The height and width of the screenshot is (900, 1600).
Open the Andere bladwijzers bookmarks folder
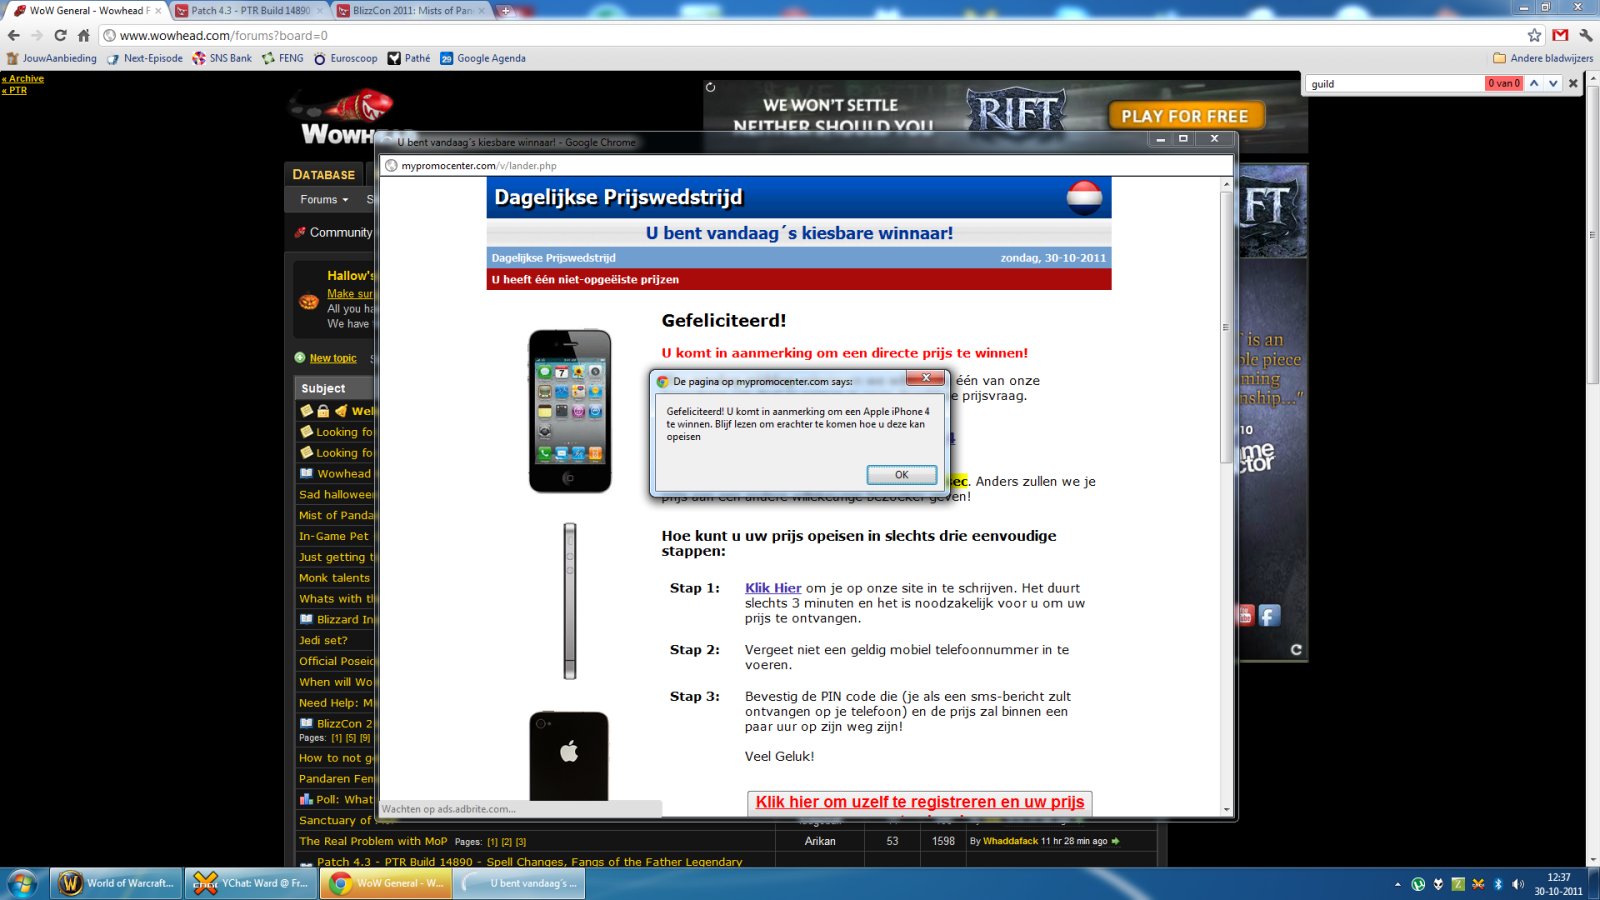(x=1542, y=58)
